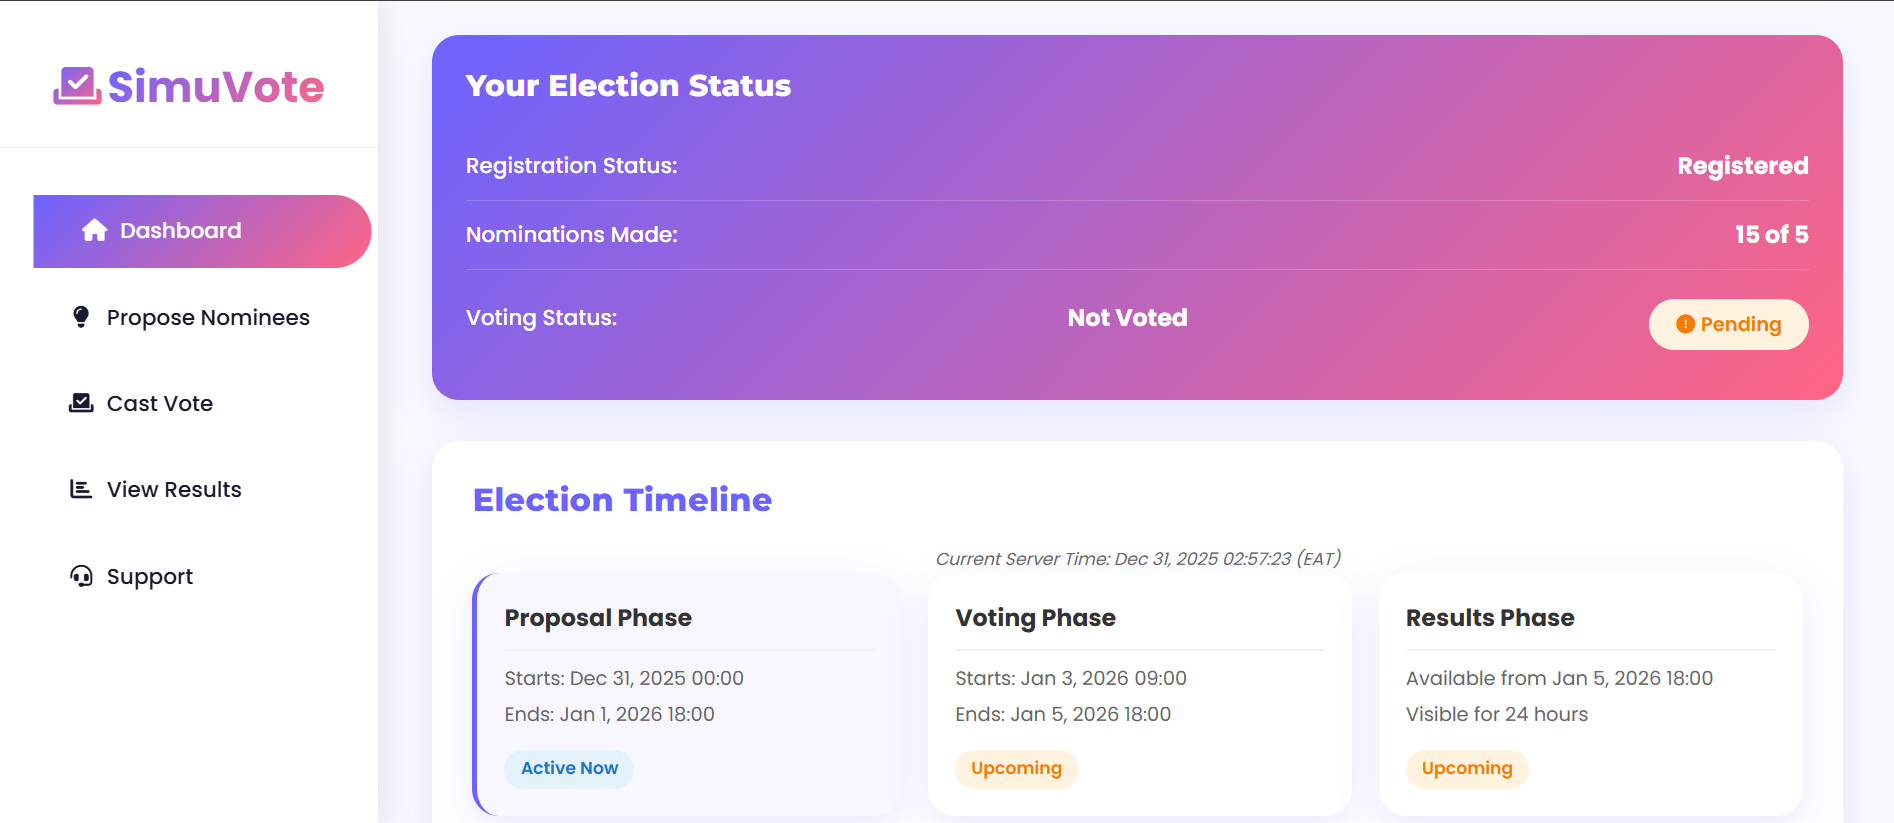Viewport: 1894px width, 823px height.
Task: Click the Upcoming badge under Voting Phase
Action: click(1016, 768)
